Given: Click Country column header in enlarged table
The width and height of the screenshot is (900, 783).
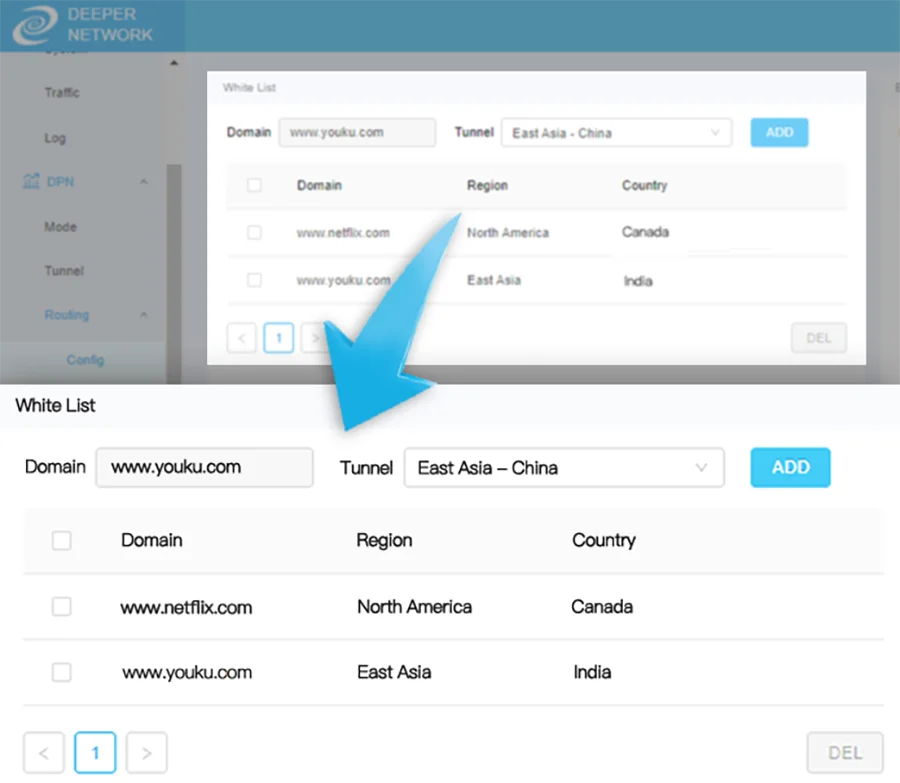Looking at the screenshot, I should pos(604,540).
